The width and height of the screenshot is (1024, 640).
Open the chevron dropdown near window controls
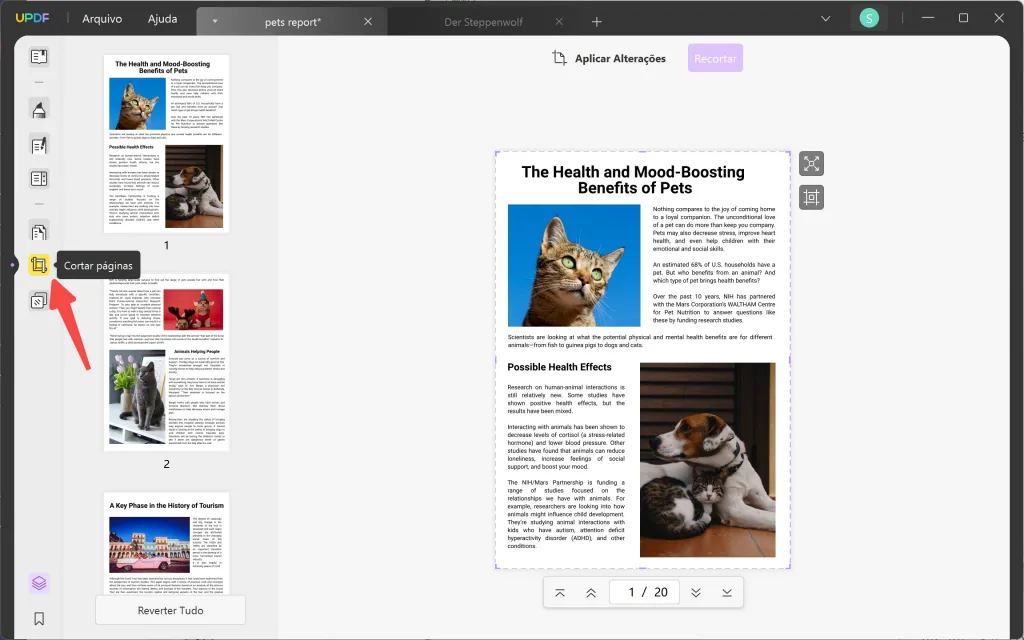pos(825,18)
